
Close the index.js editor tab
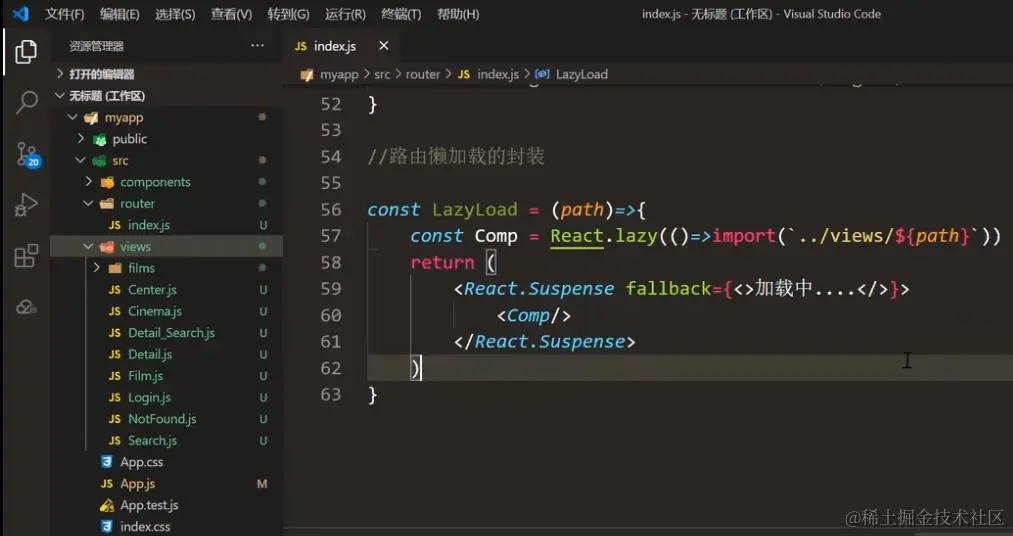pos(384,46)
